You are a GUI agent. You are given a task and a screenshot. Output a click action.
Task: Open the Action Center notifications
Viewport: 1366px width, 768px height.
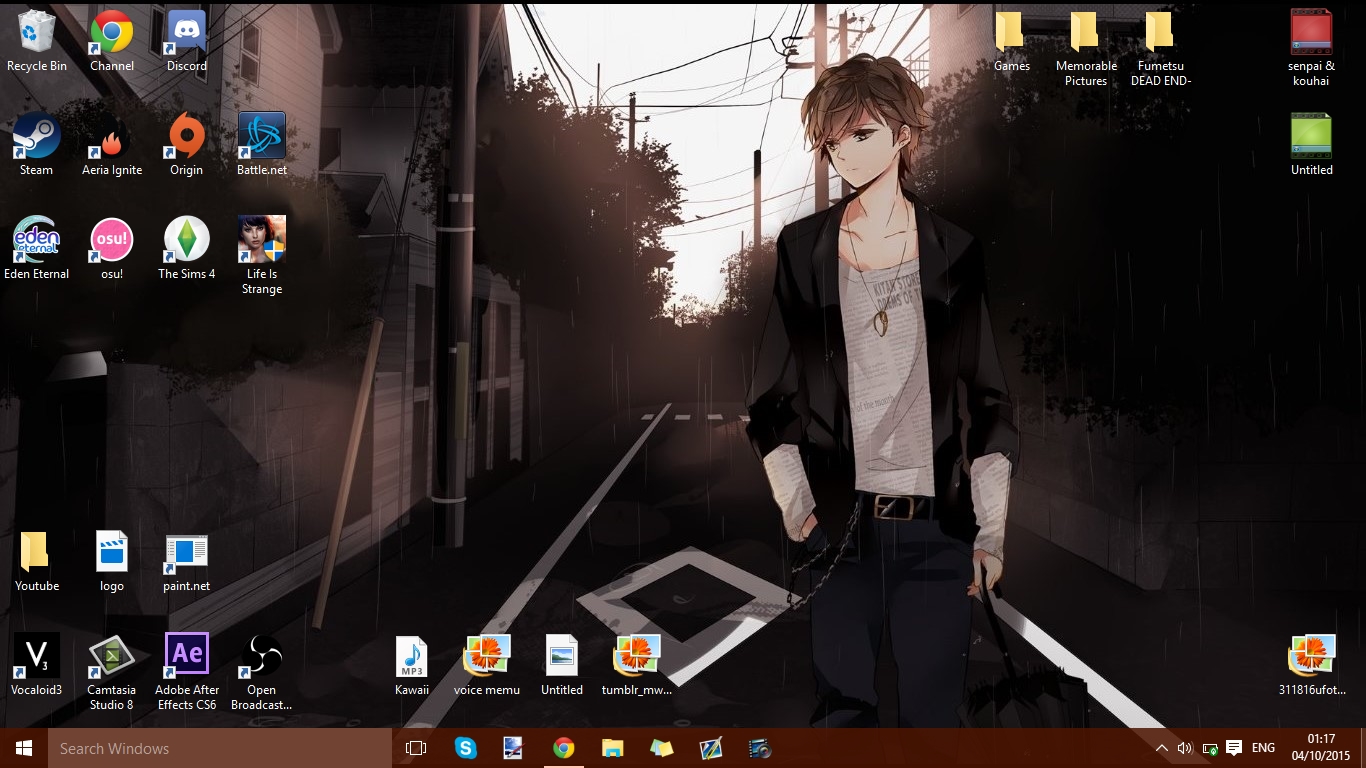(x=1234, y=748)
